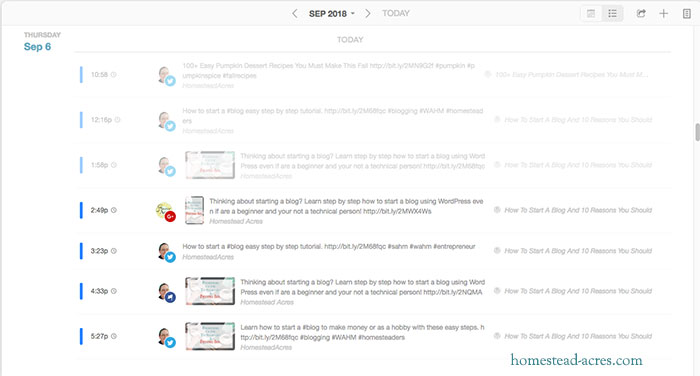The width and height of the screenshot is (700, 376).
Task: Go to the previous month with the left chevron
Action: point(294,13)
